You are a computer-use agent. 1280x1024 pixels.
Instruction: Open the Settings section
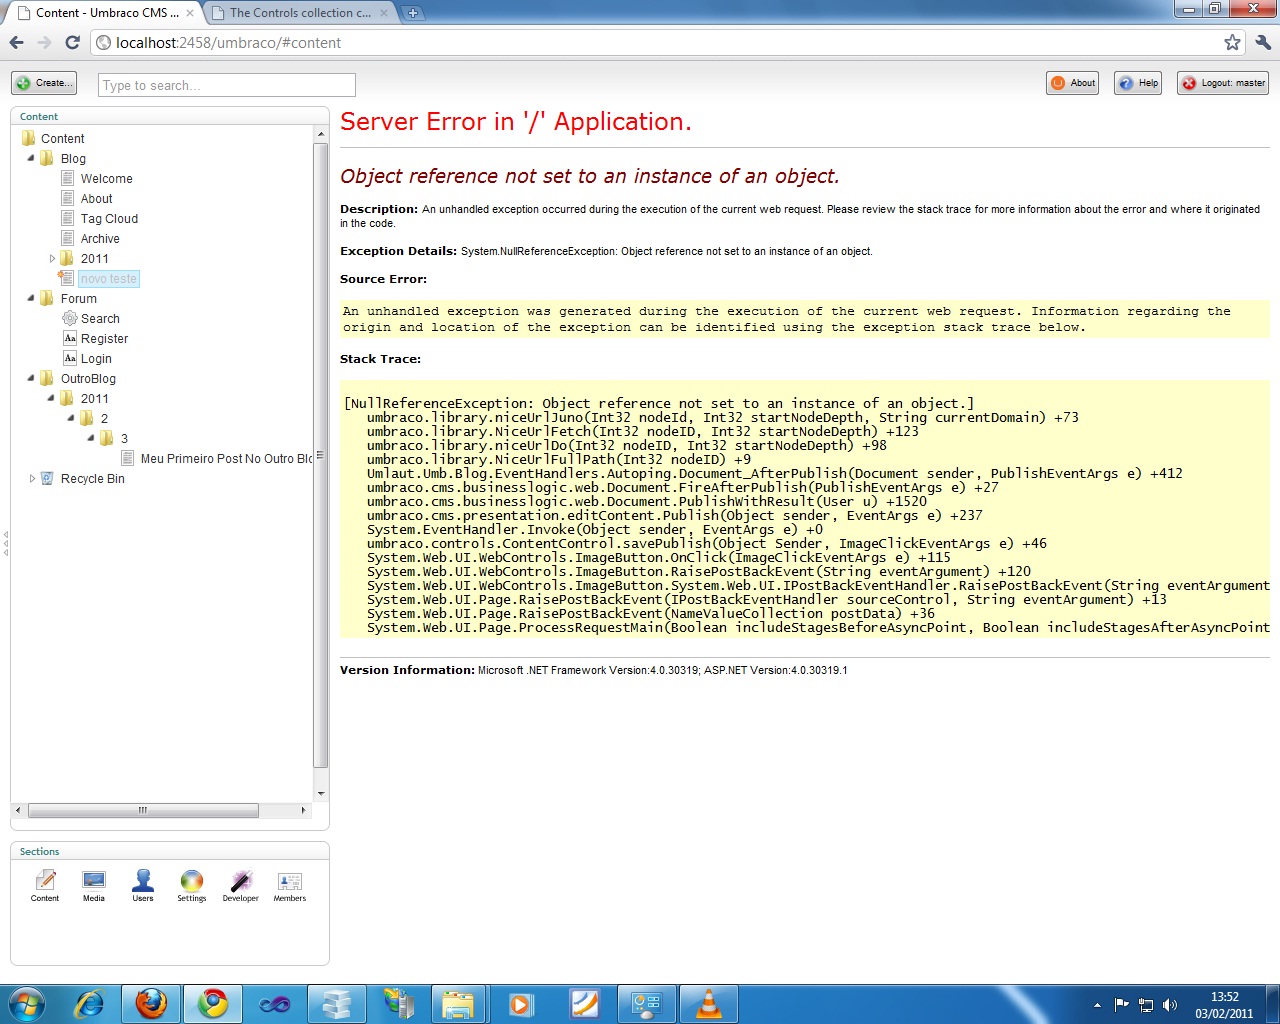point(191,886)
